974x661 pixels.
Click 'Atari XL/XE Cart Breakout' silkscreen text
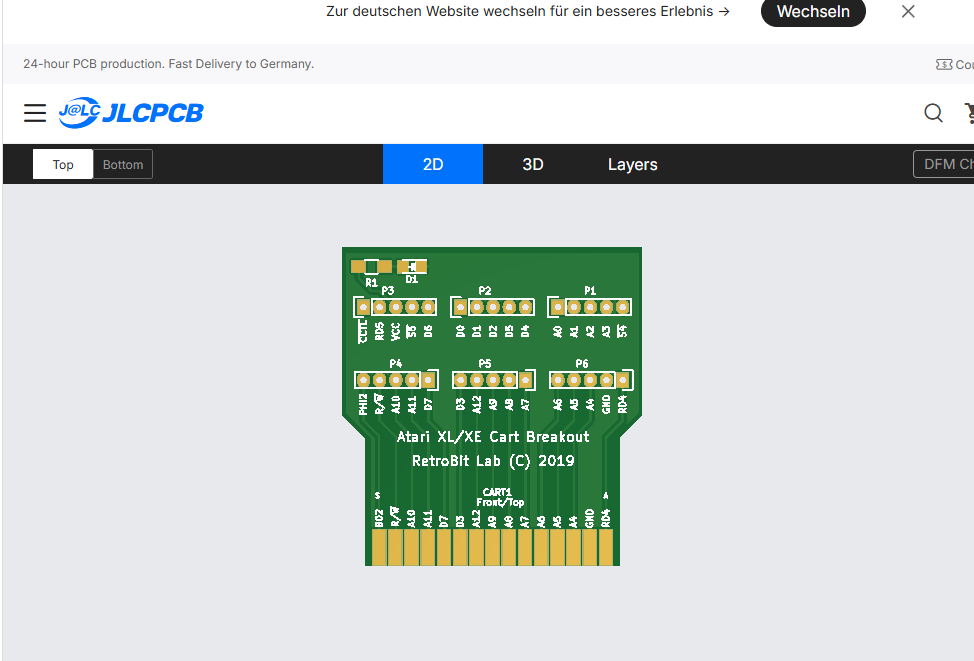pyautogui.click(x=493, y=437)
